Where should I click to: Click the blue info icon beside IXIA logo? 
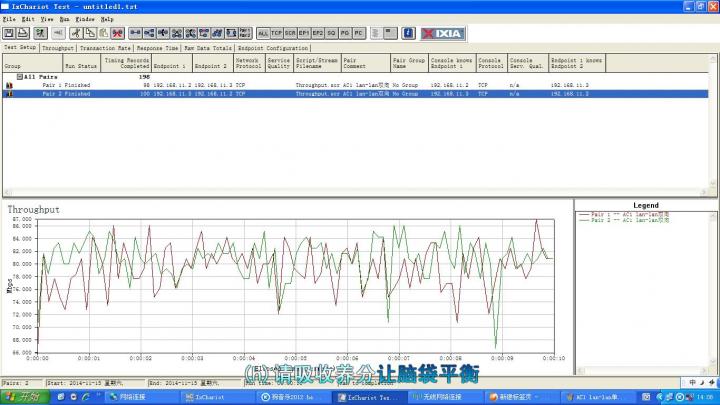click(x=408, y=33)
